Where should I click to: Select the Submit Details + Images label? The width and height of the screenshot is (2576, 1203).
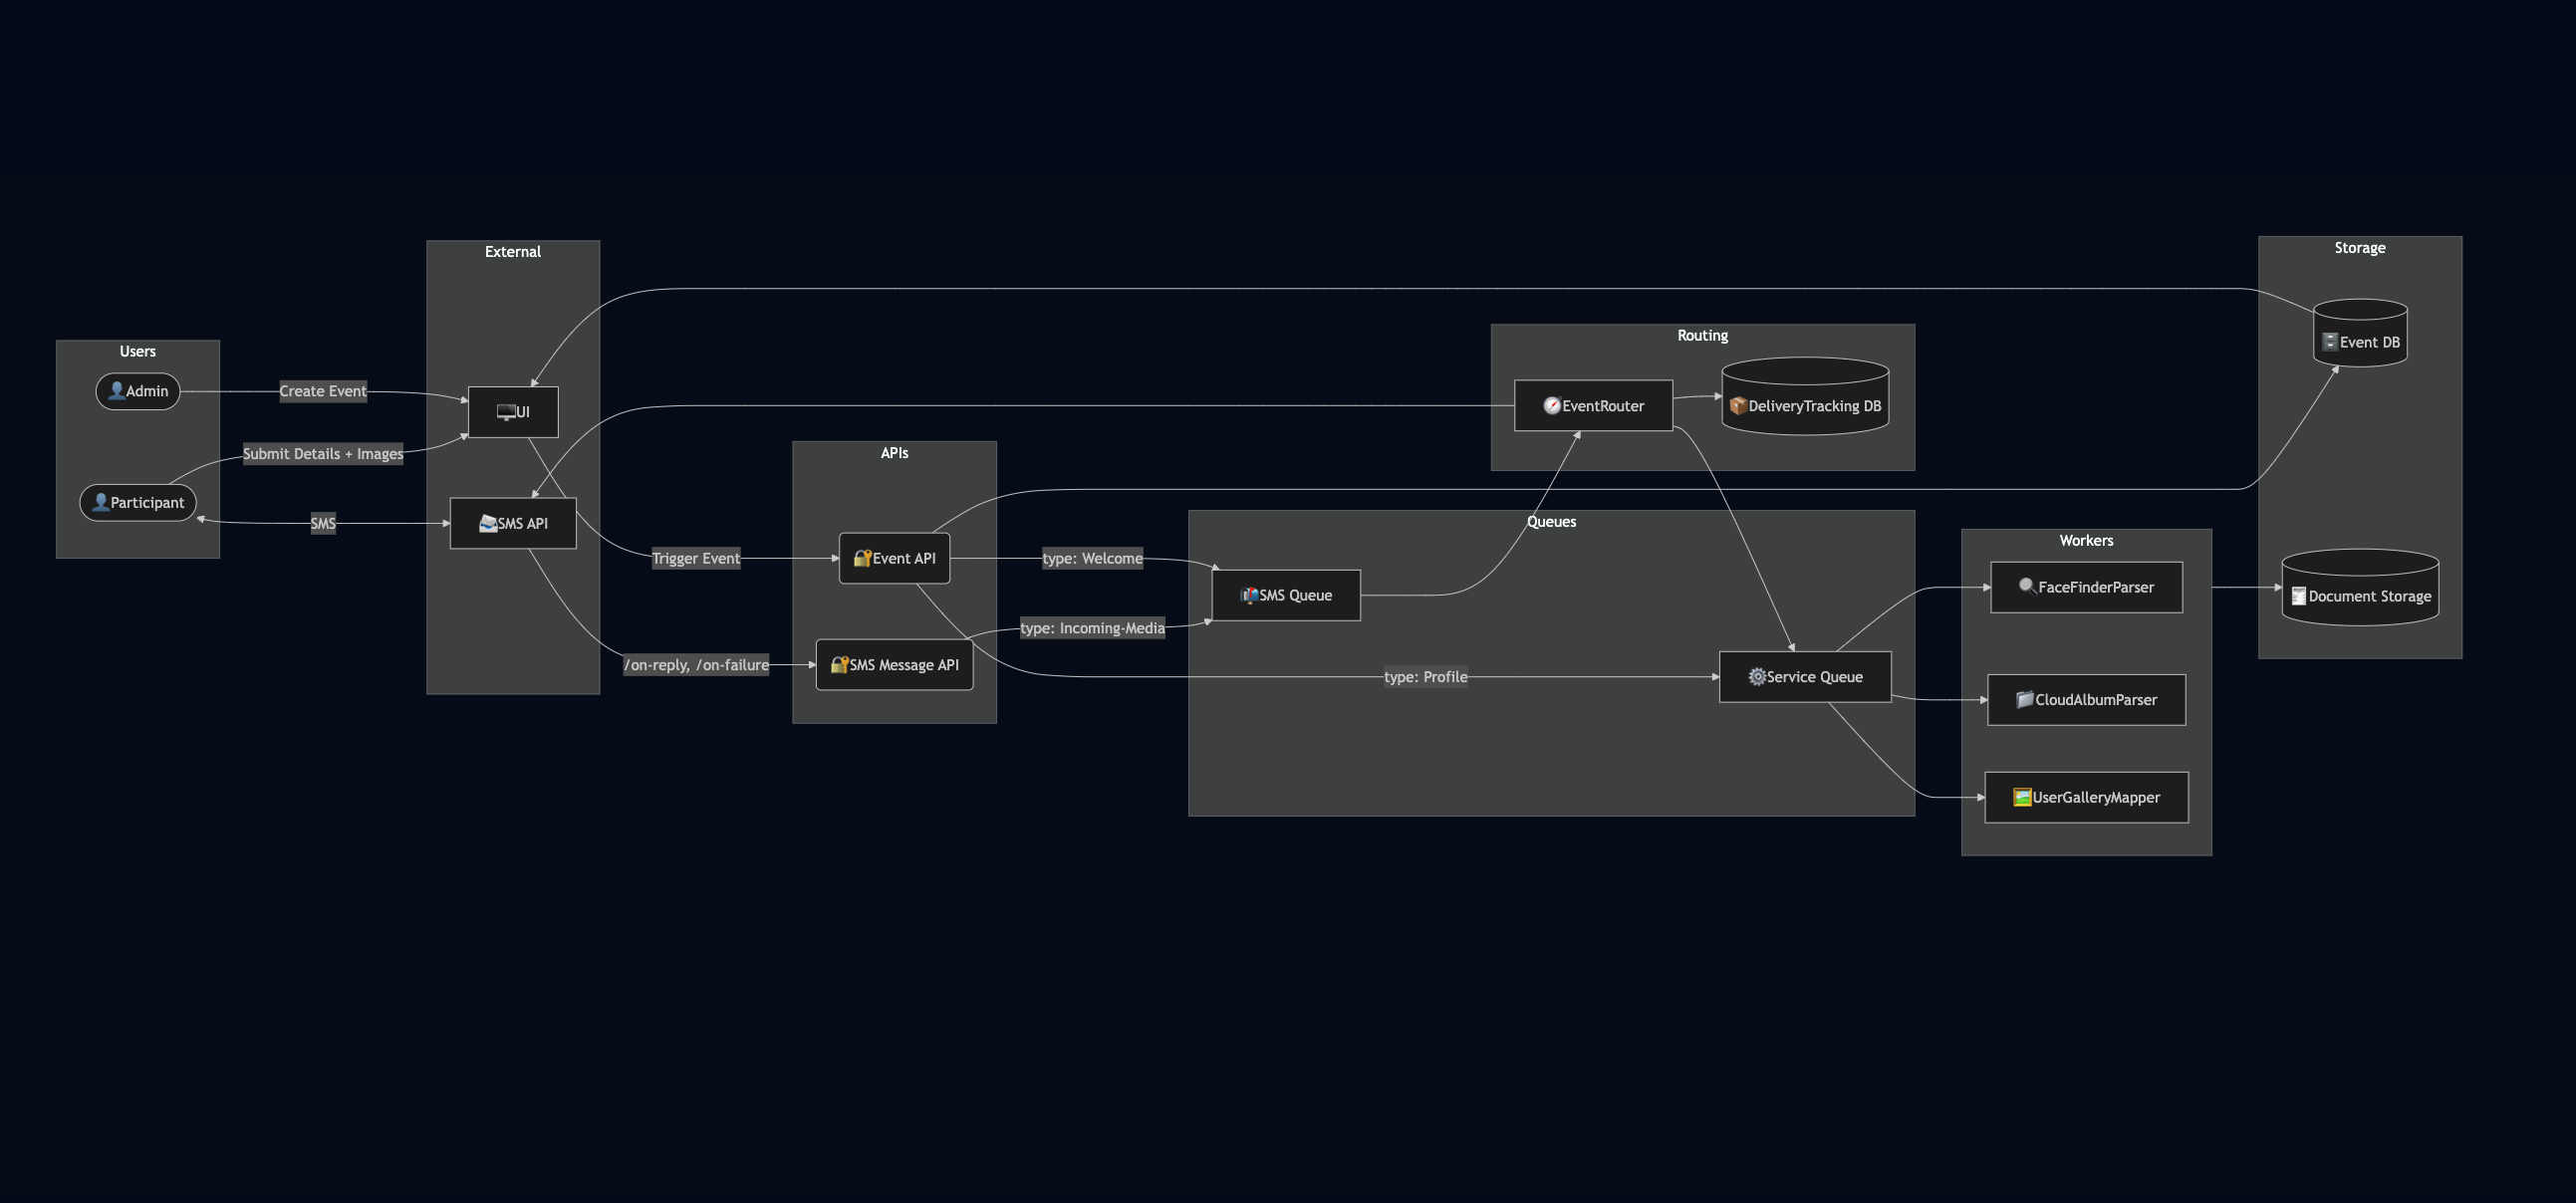324,453
